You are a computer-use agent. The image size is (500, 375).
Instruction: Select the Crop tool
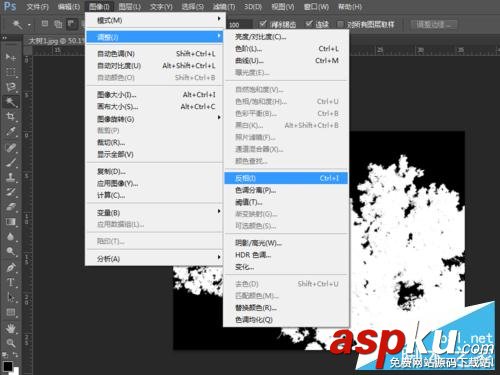(x=11, y=116)
